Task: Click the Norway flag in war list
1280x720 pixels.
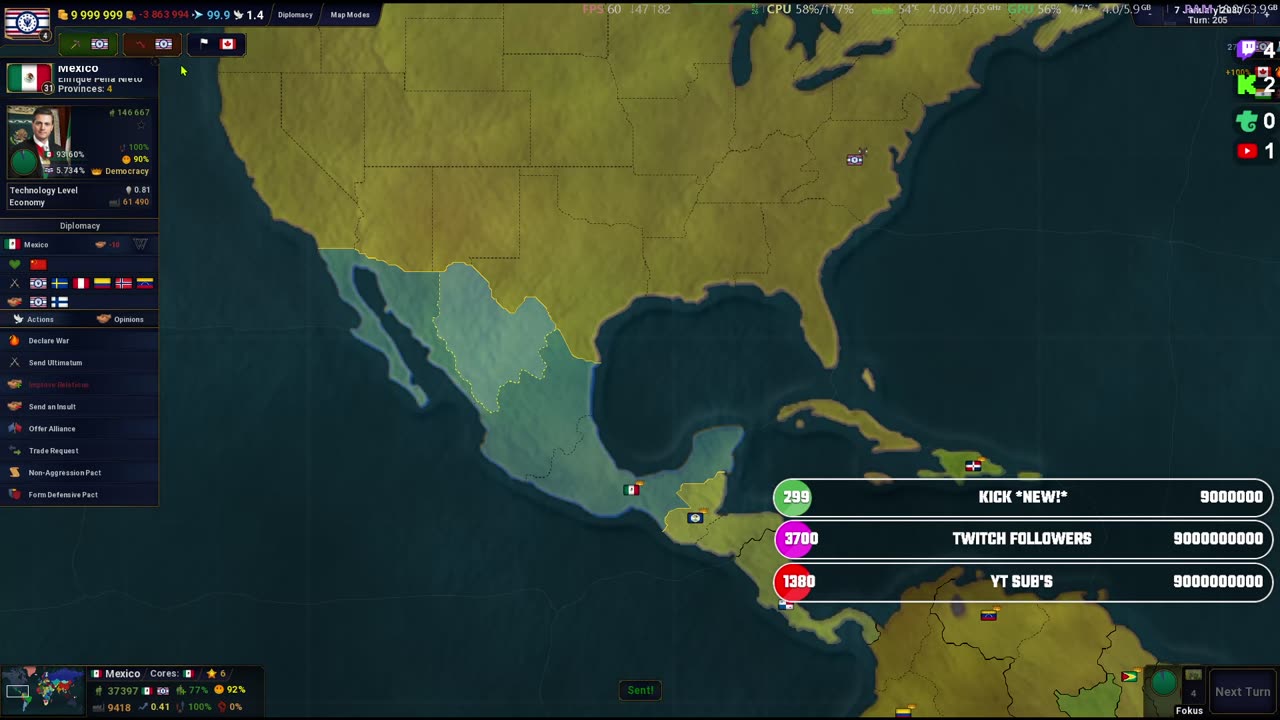Action: click(x=123, y=283)
